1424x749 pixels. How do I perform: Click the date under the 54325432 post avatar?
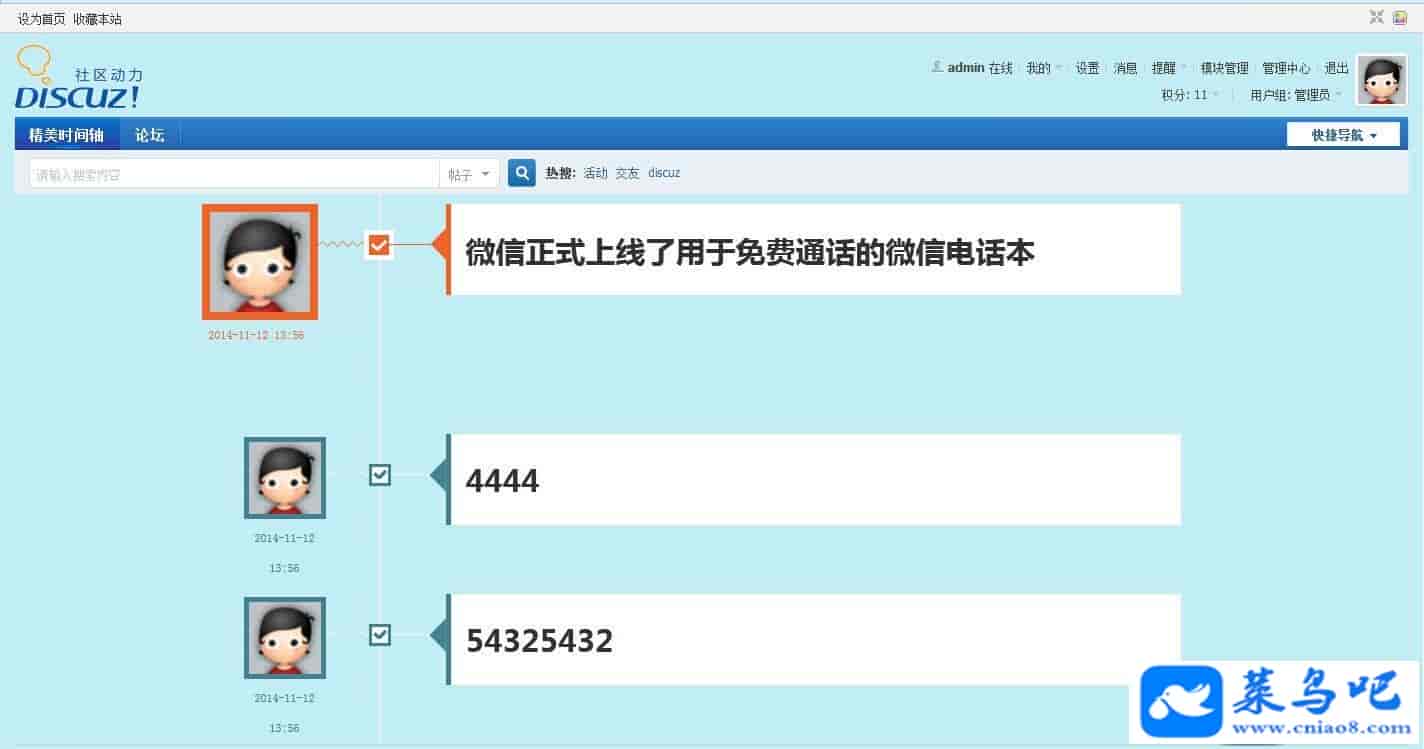pyautogui.click(x=284, y=713)
